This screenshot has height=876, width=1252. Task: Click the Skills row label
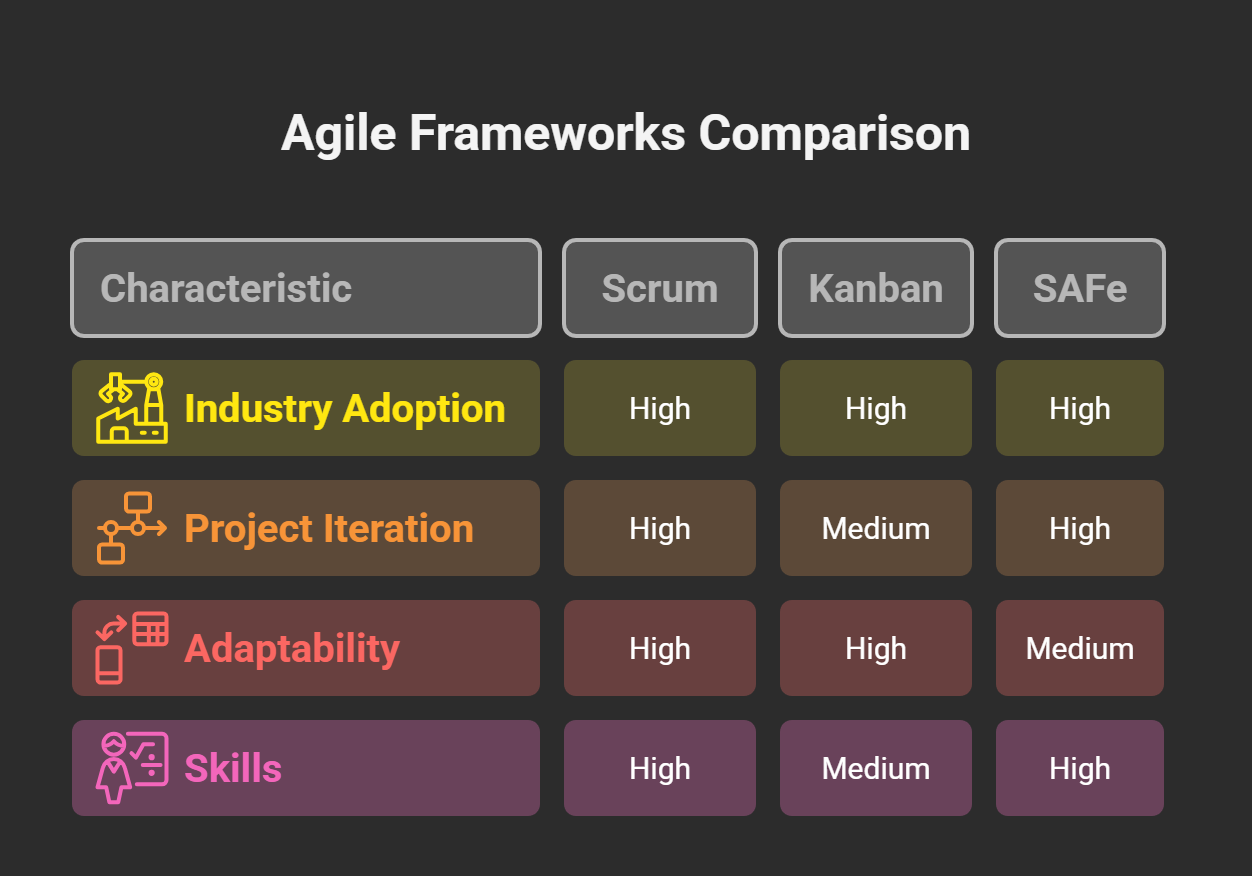point(233,768)
